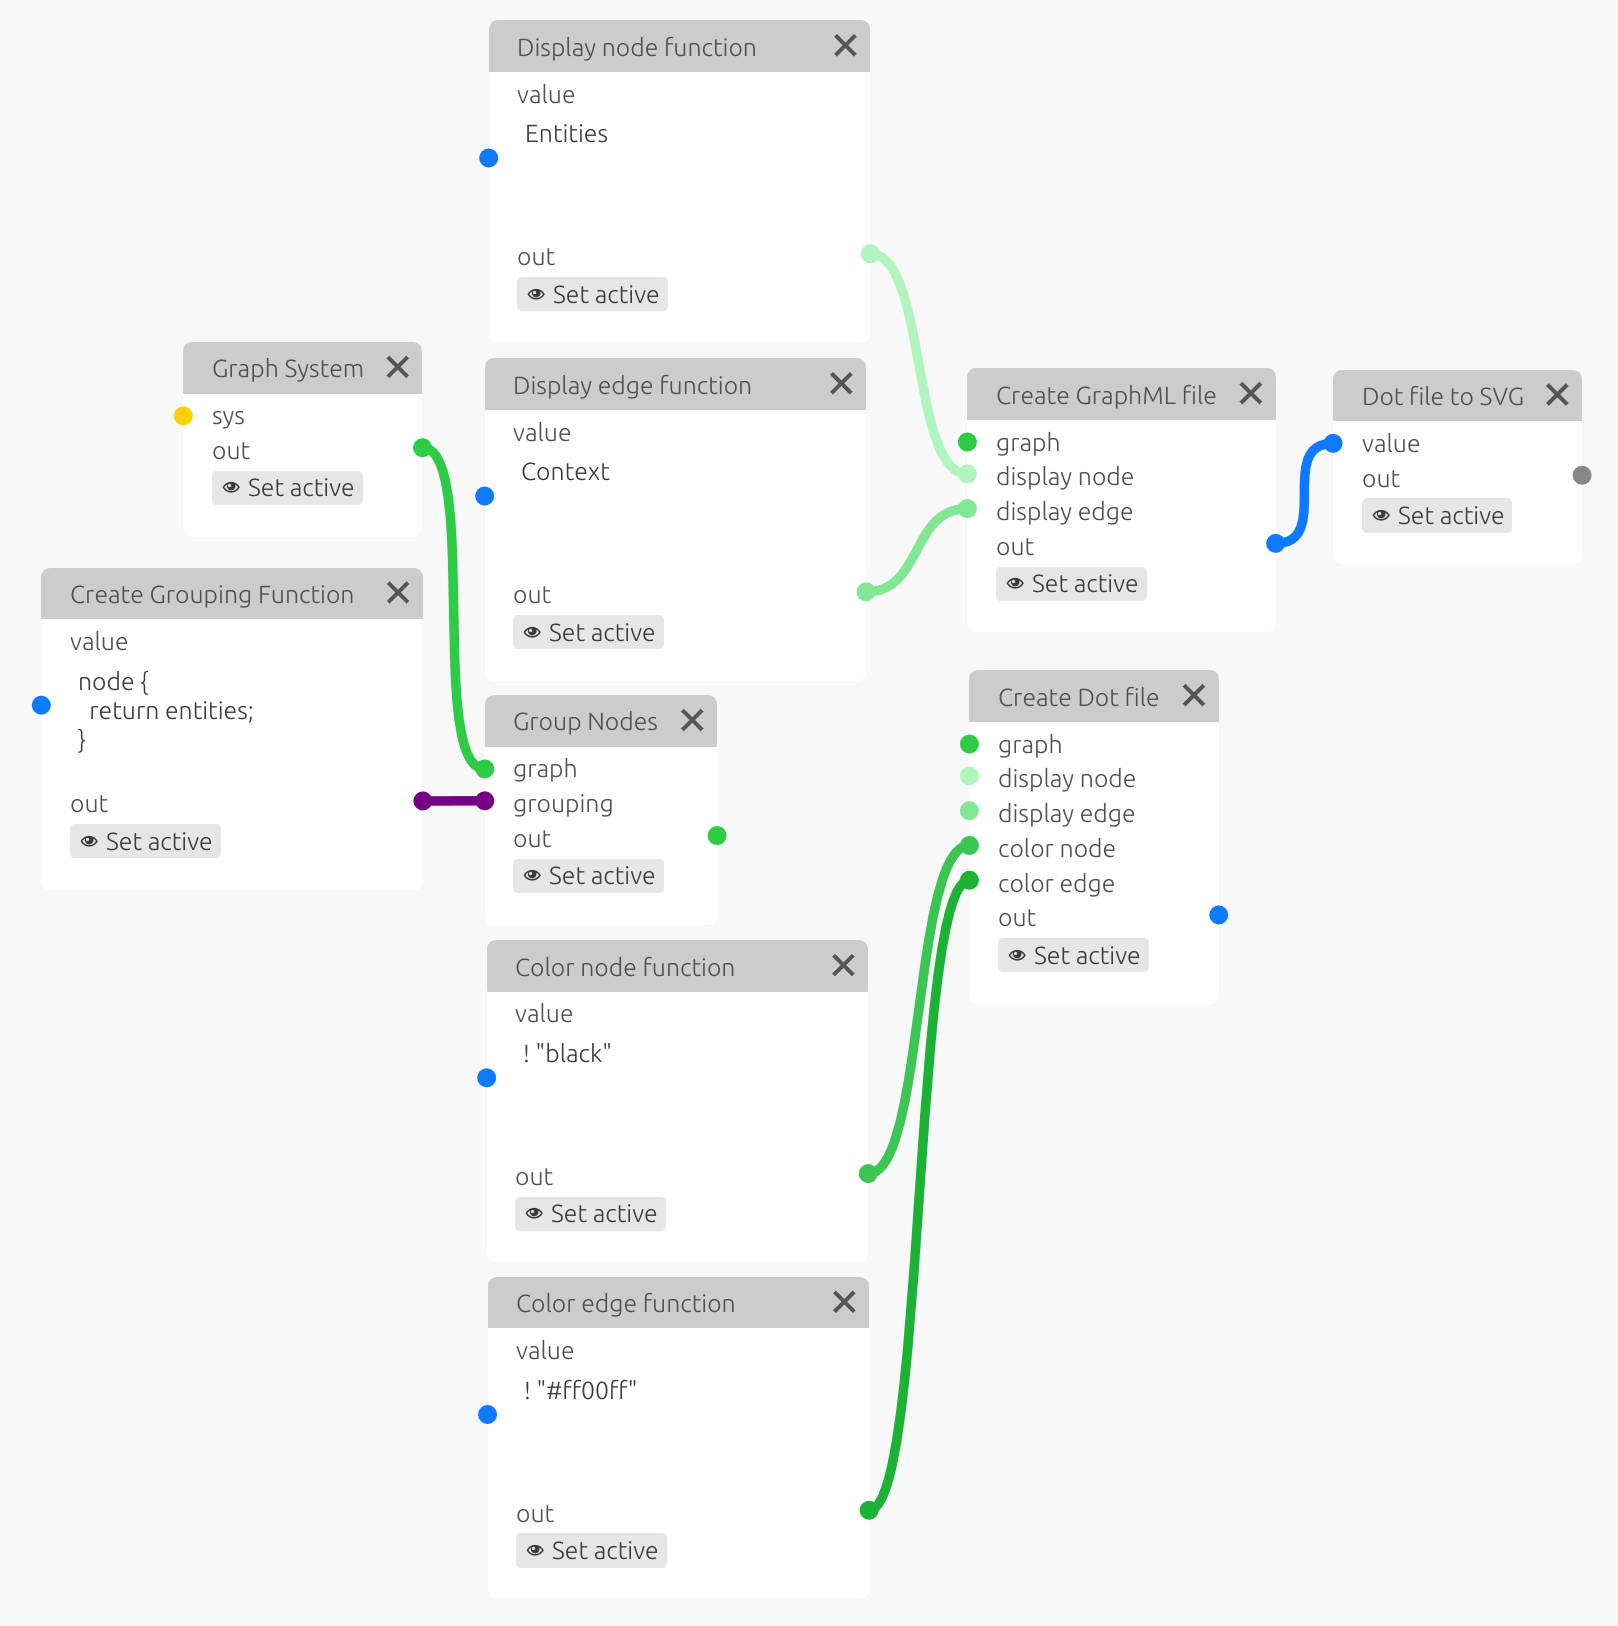
Task: Click the blue out port of Create Dot file
Action: coord(1219,915)
